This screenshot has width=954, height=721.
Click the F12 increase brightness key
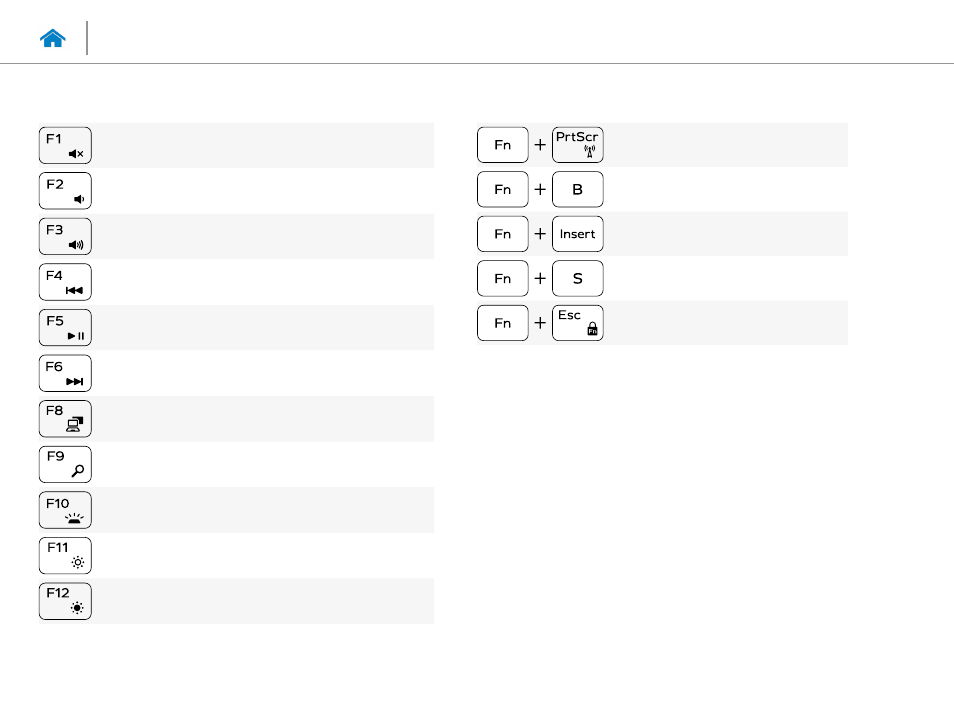[65, 602]
